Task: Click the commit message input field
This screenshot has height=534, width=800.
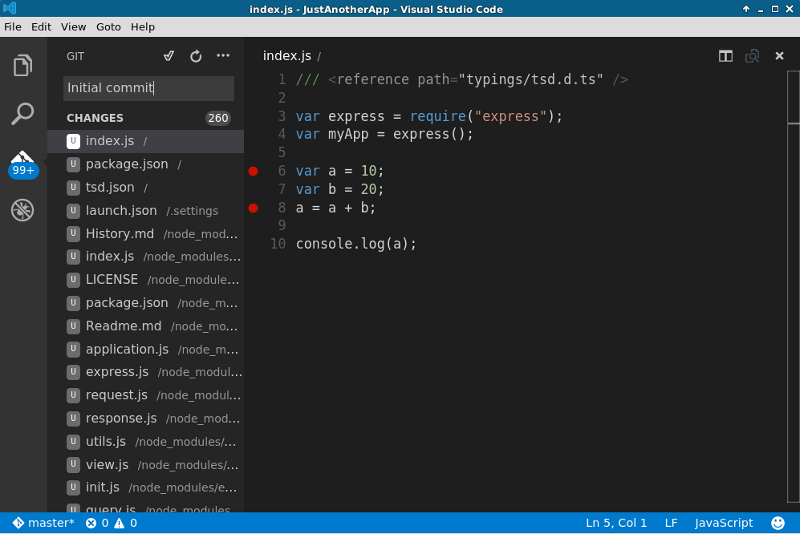Action: (x=148, y=88)
